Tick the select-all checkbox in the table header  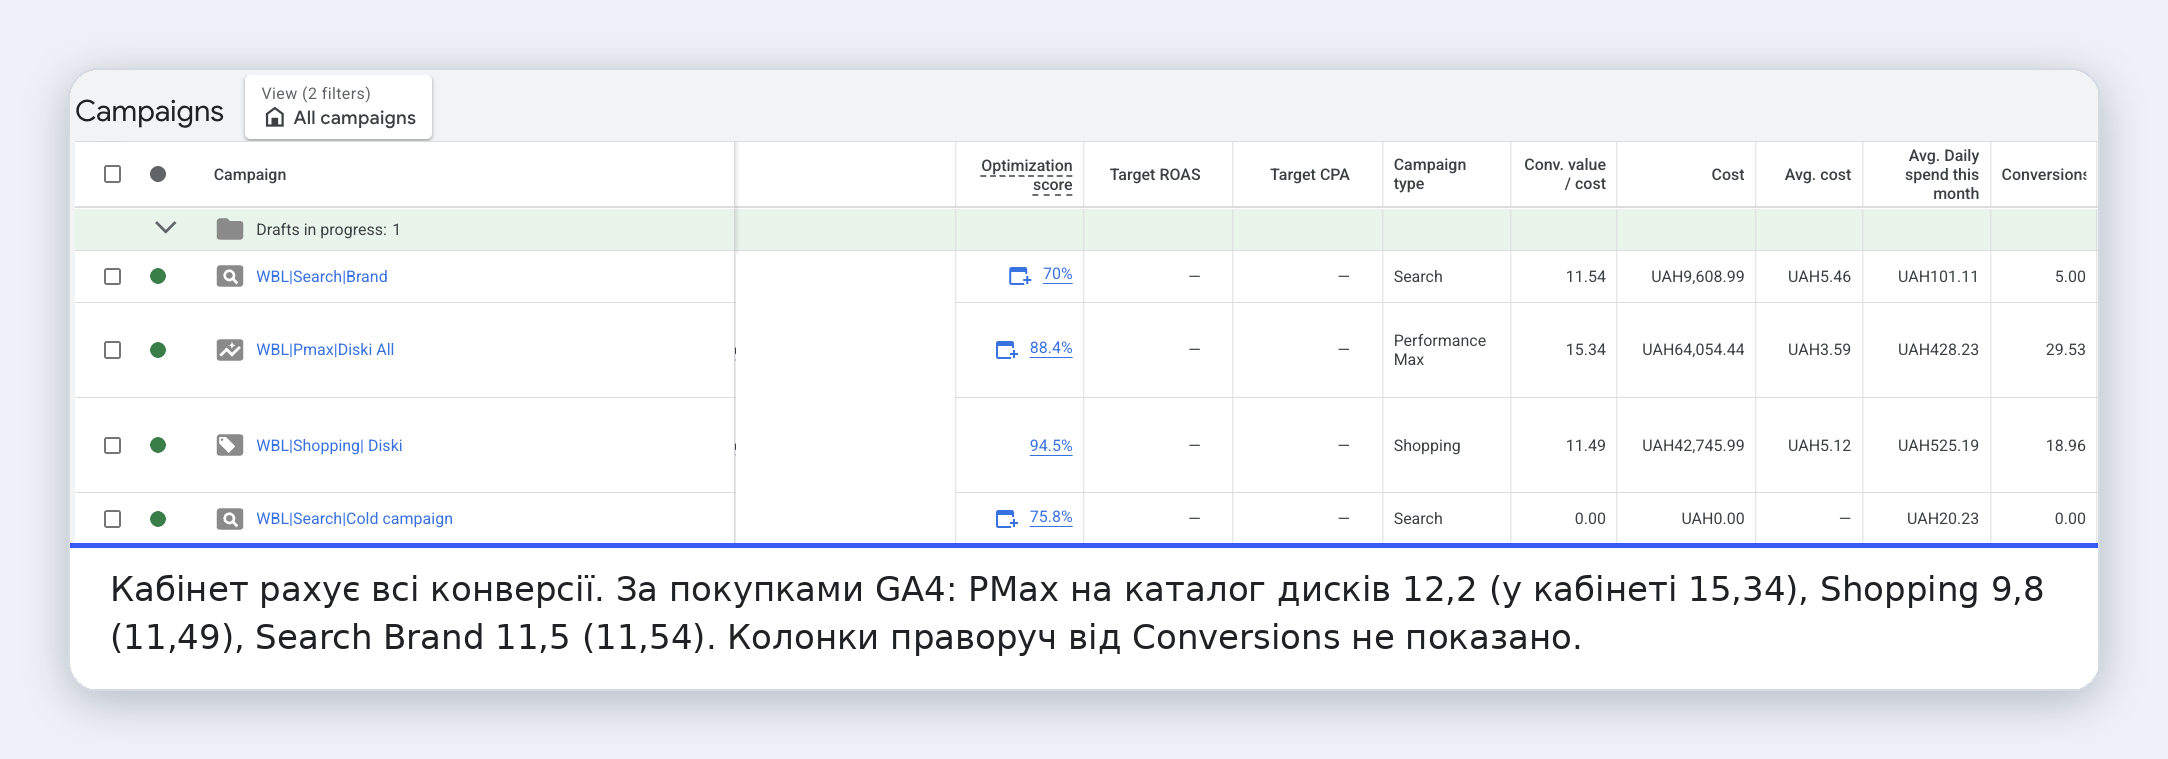(x=113, y=174)
